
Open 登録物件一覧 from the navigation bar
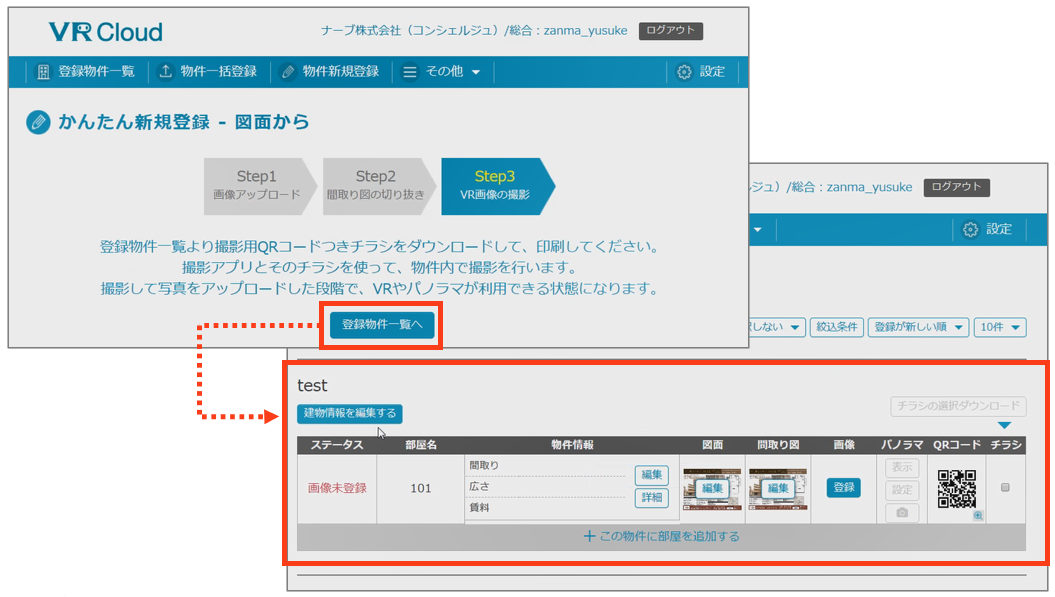(85, 72)
